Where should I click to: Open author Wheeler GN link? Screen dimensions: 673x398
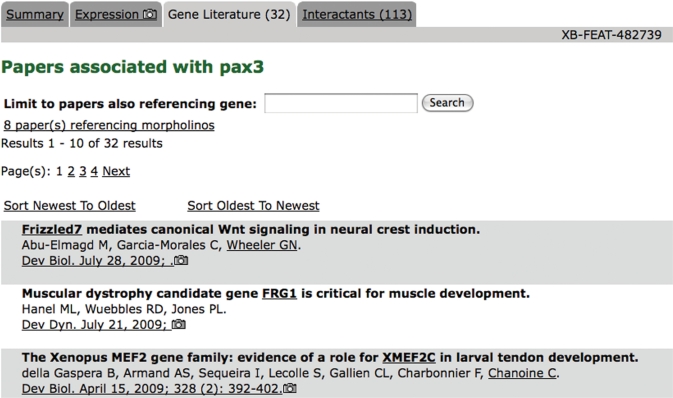point(262,245)
